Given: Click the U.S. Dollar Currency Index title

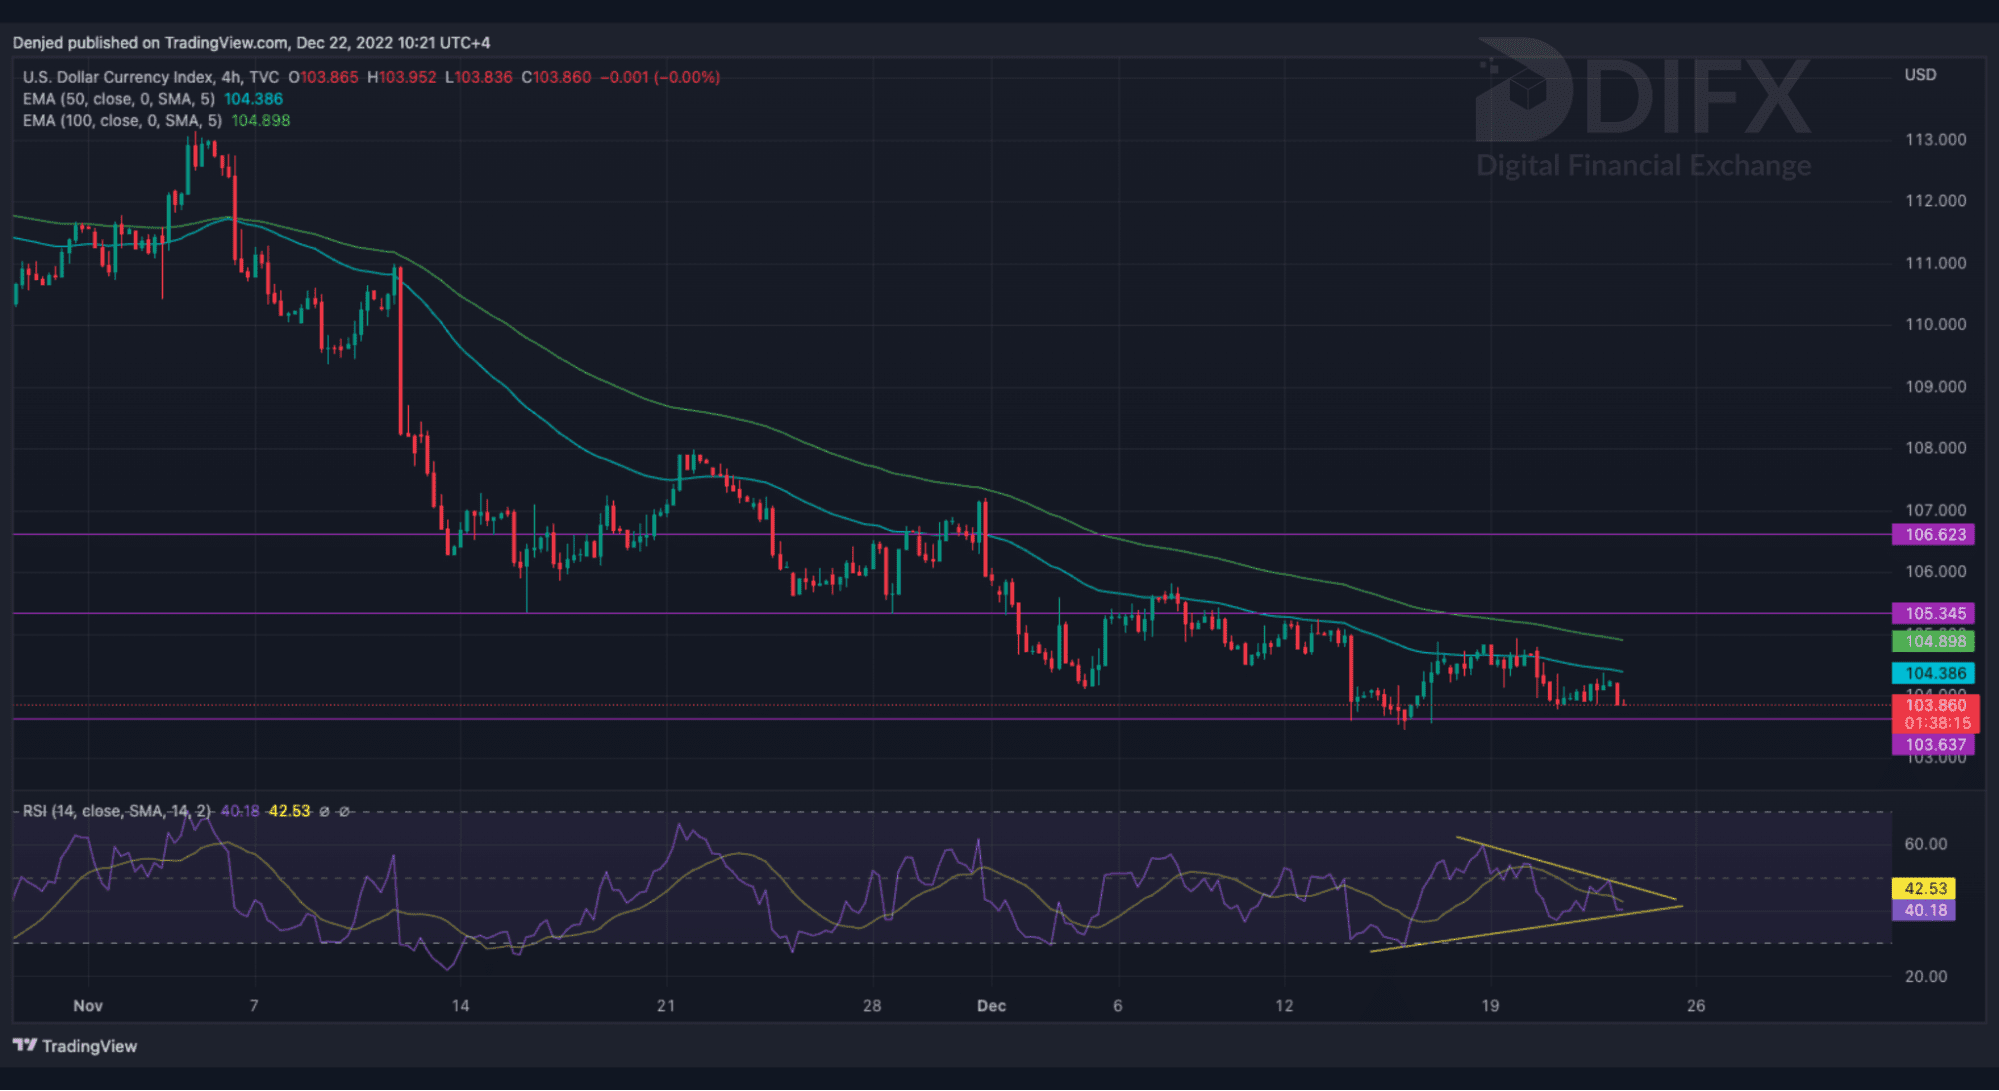Looking at the screenshot, I should pyautogui.click(x=118, y=77).
